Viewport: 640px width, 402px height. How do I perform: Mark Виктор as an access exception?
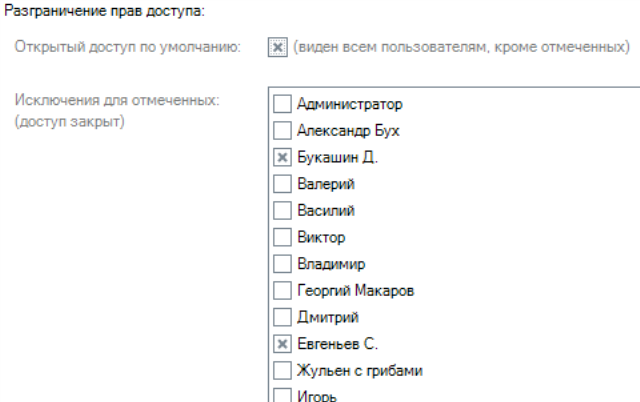pyautogui.click(x=283, y=238)
